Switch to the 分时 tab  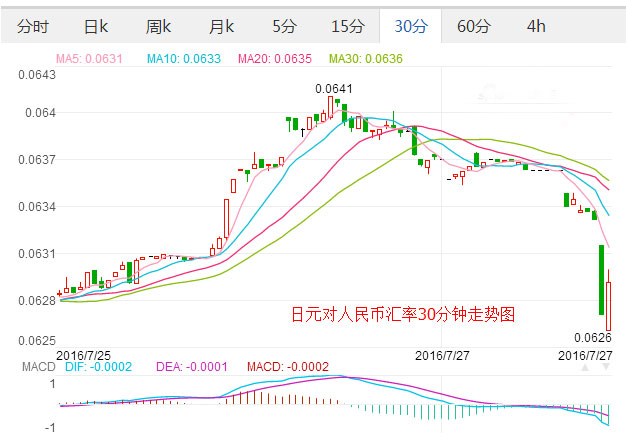click(32, 26)
